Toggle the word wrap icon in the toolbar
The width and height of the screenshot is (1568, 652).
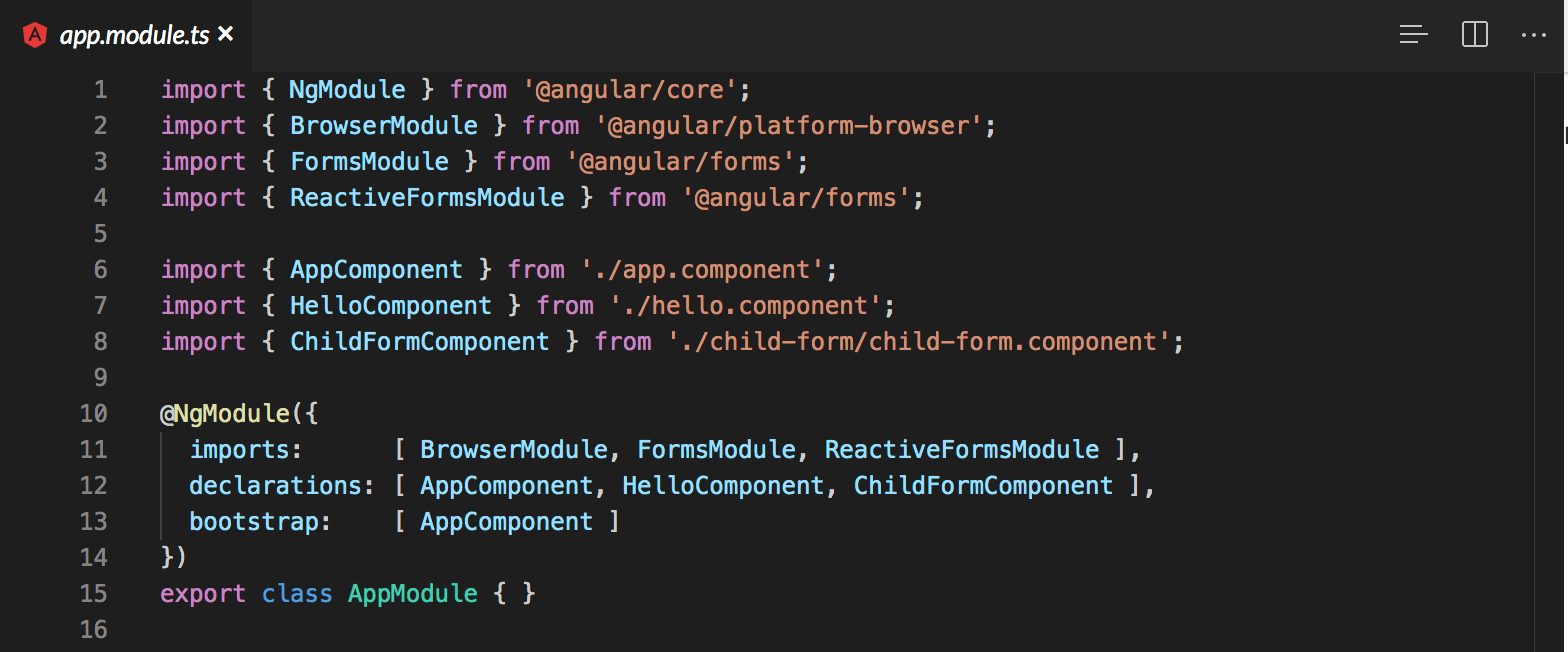[1413, 33]
